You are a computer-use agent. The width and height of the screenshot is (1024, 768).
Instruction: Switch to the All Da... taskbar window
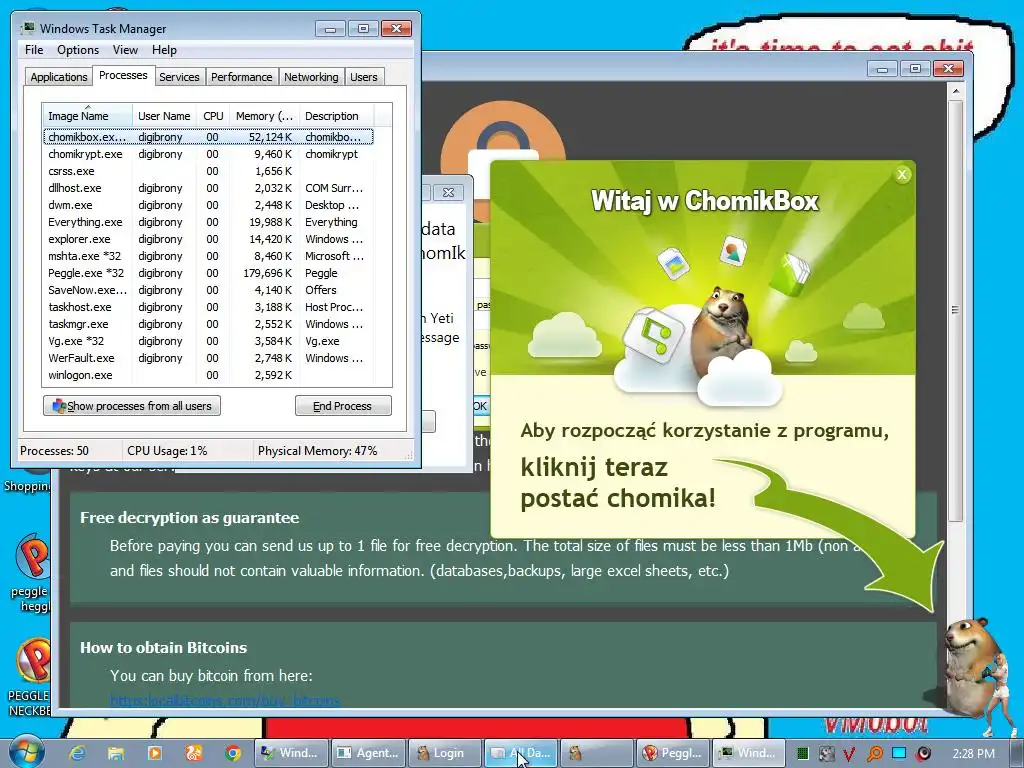(x=521, y=753)
